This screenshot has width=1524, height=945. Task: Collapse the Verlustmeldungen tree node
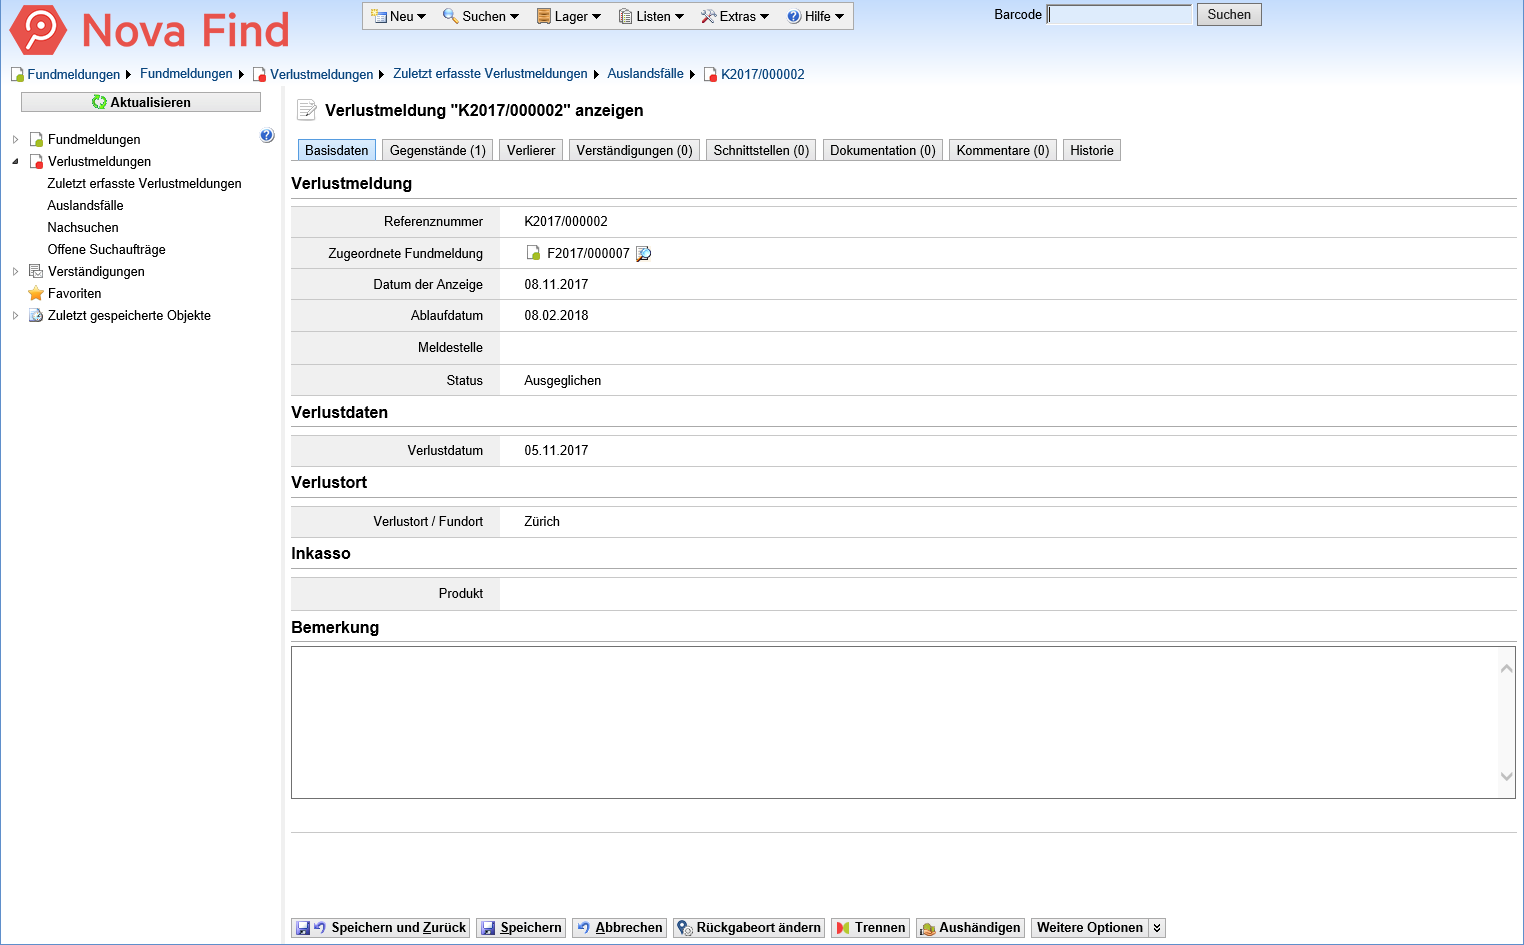point(15,162)
